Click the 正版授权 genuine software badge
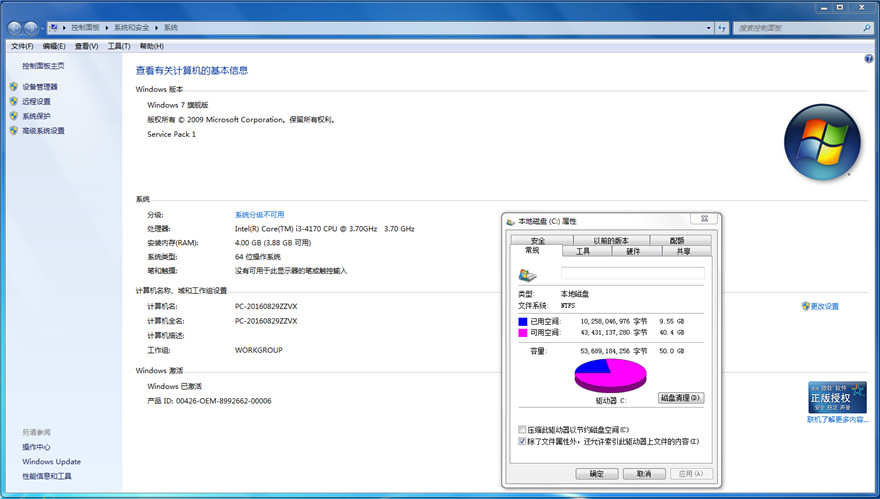The image size is (880, 499). (x=837, y=397)
